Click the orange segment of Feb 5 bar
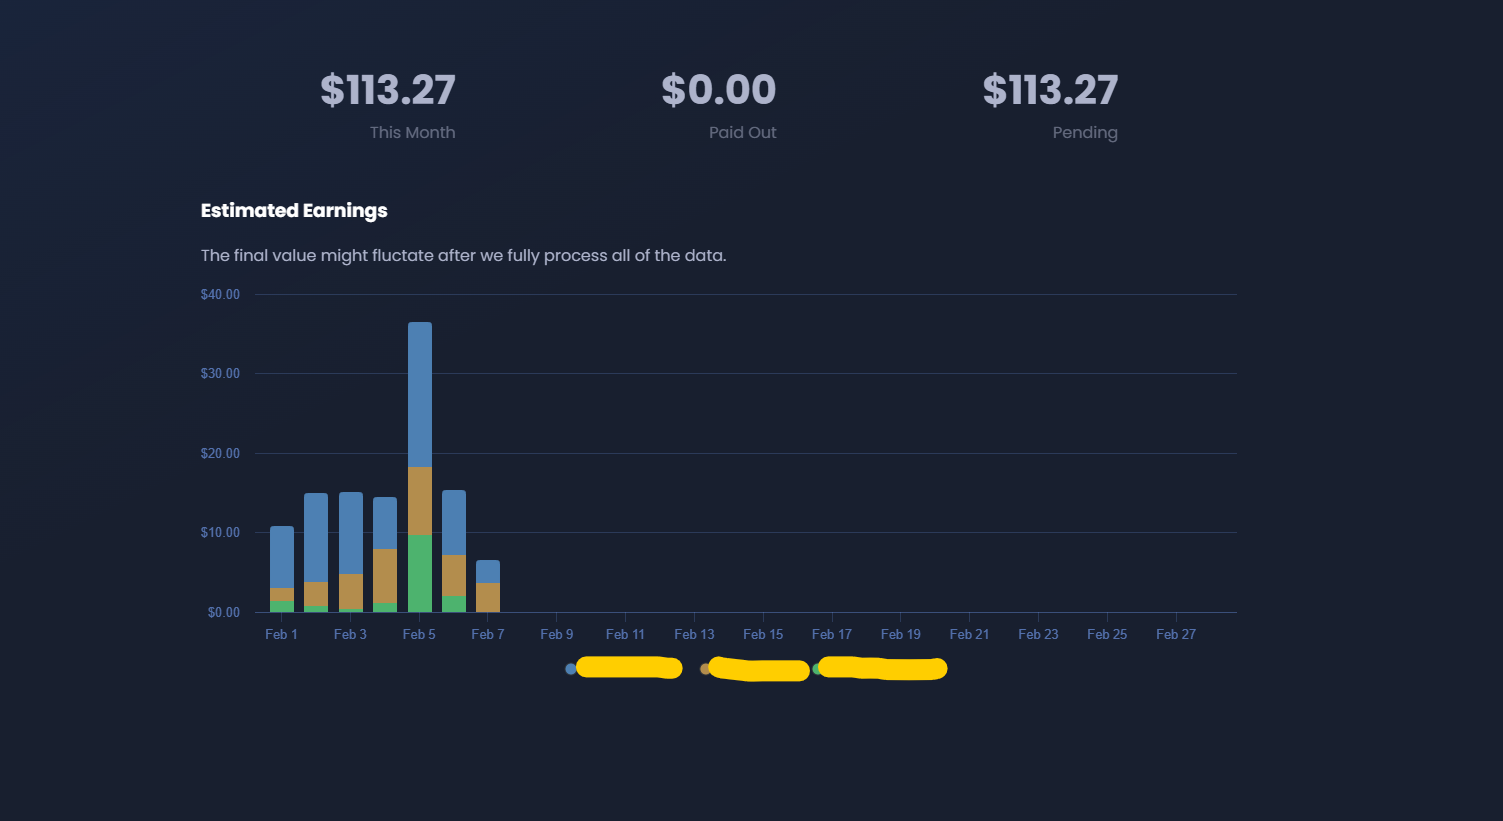The image size is (1503, 821). 420,501
